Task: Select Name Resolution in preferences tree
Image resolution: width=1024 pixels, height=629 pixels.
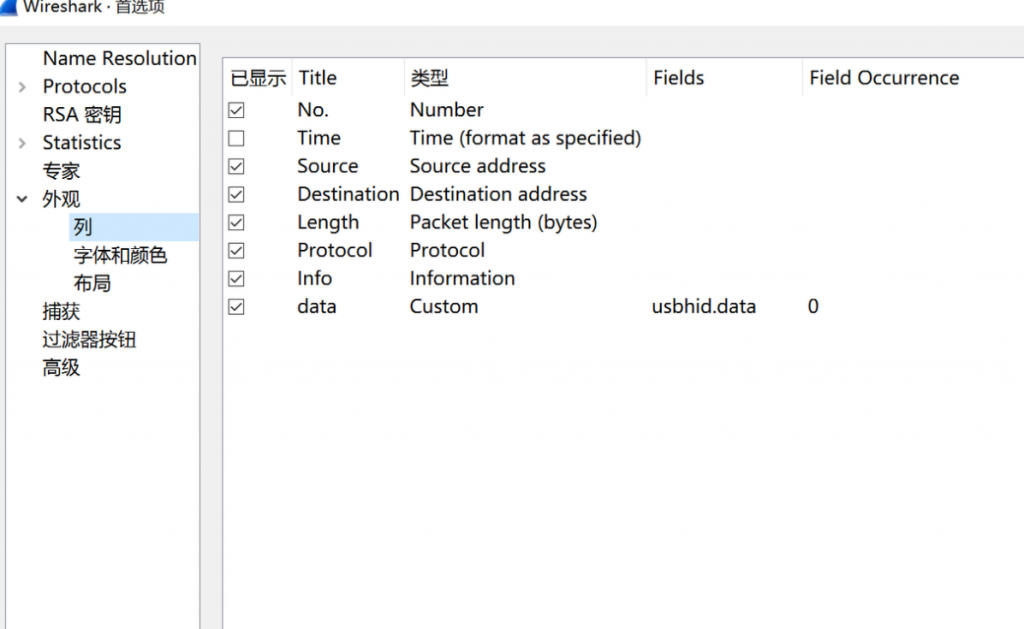Action: 119,59
